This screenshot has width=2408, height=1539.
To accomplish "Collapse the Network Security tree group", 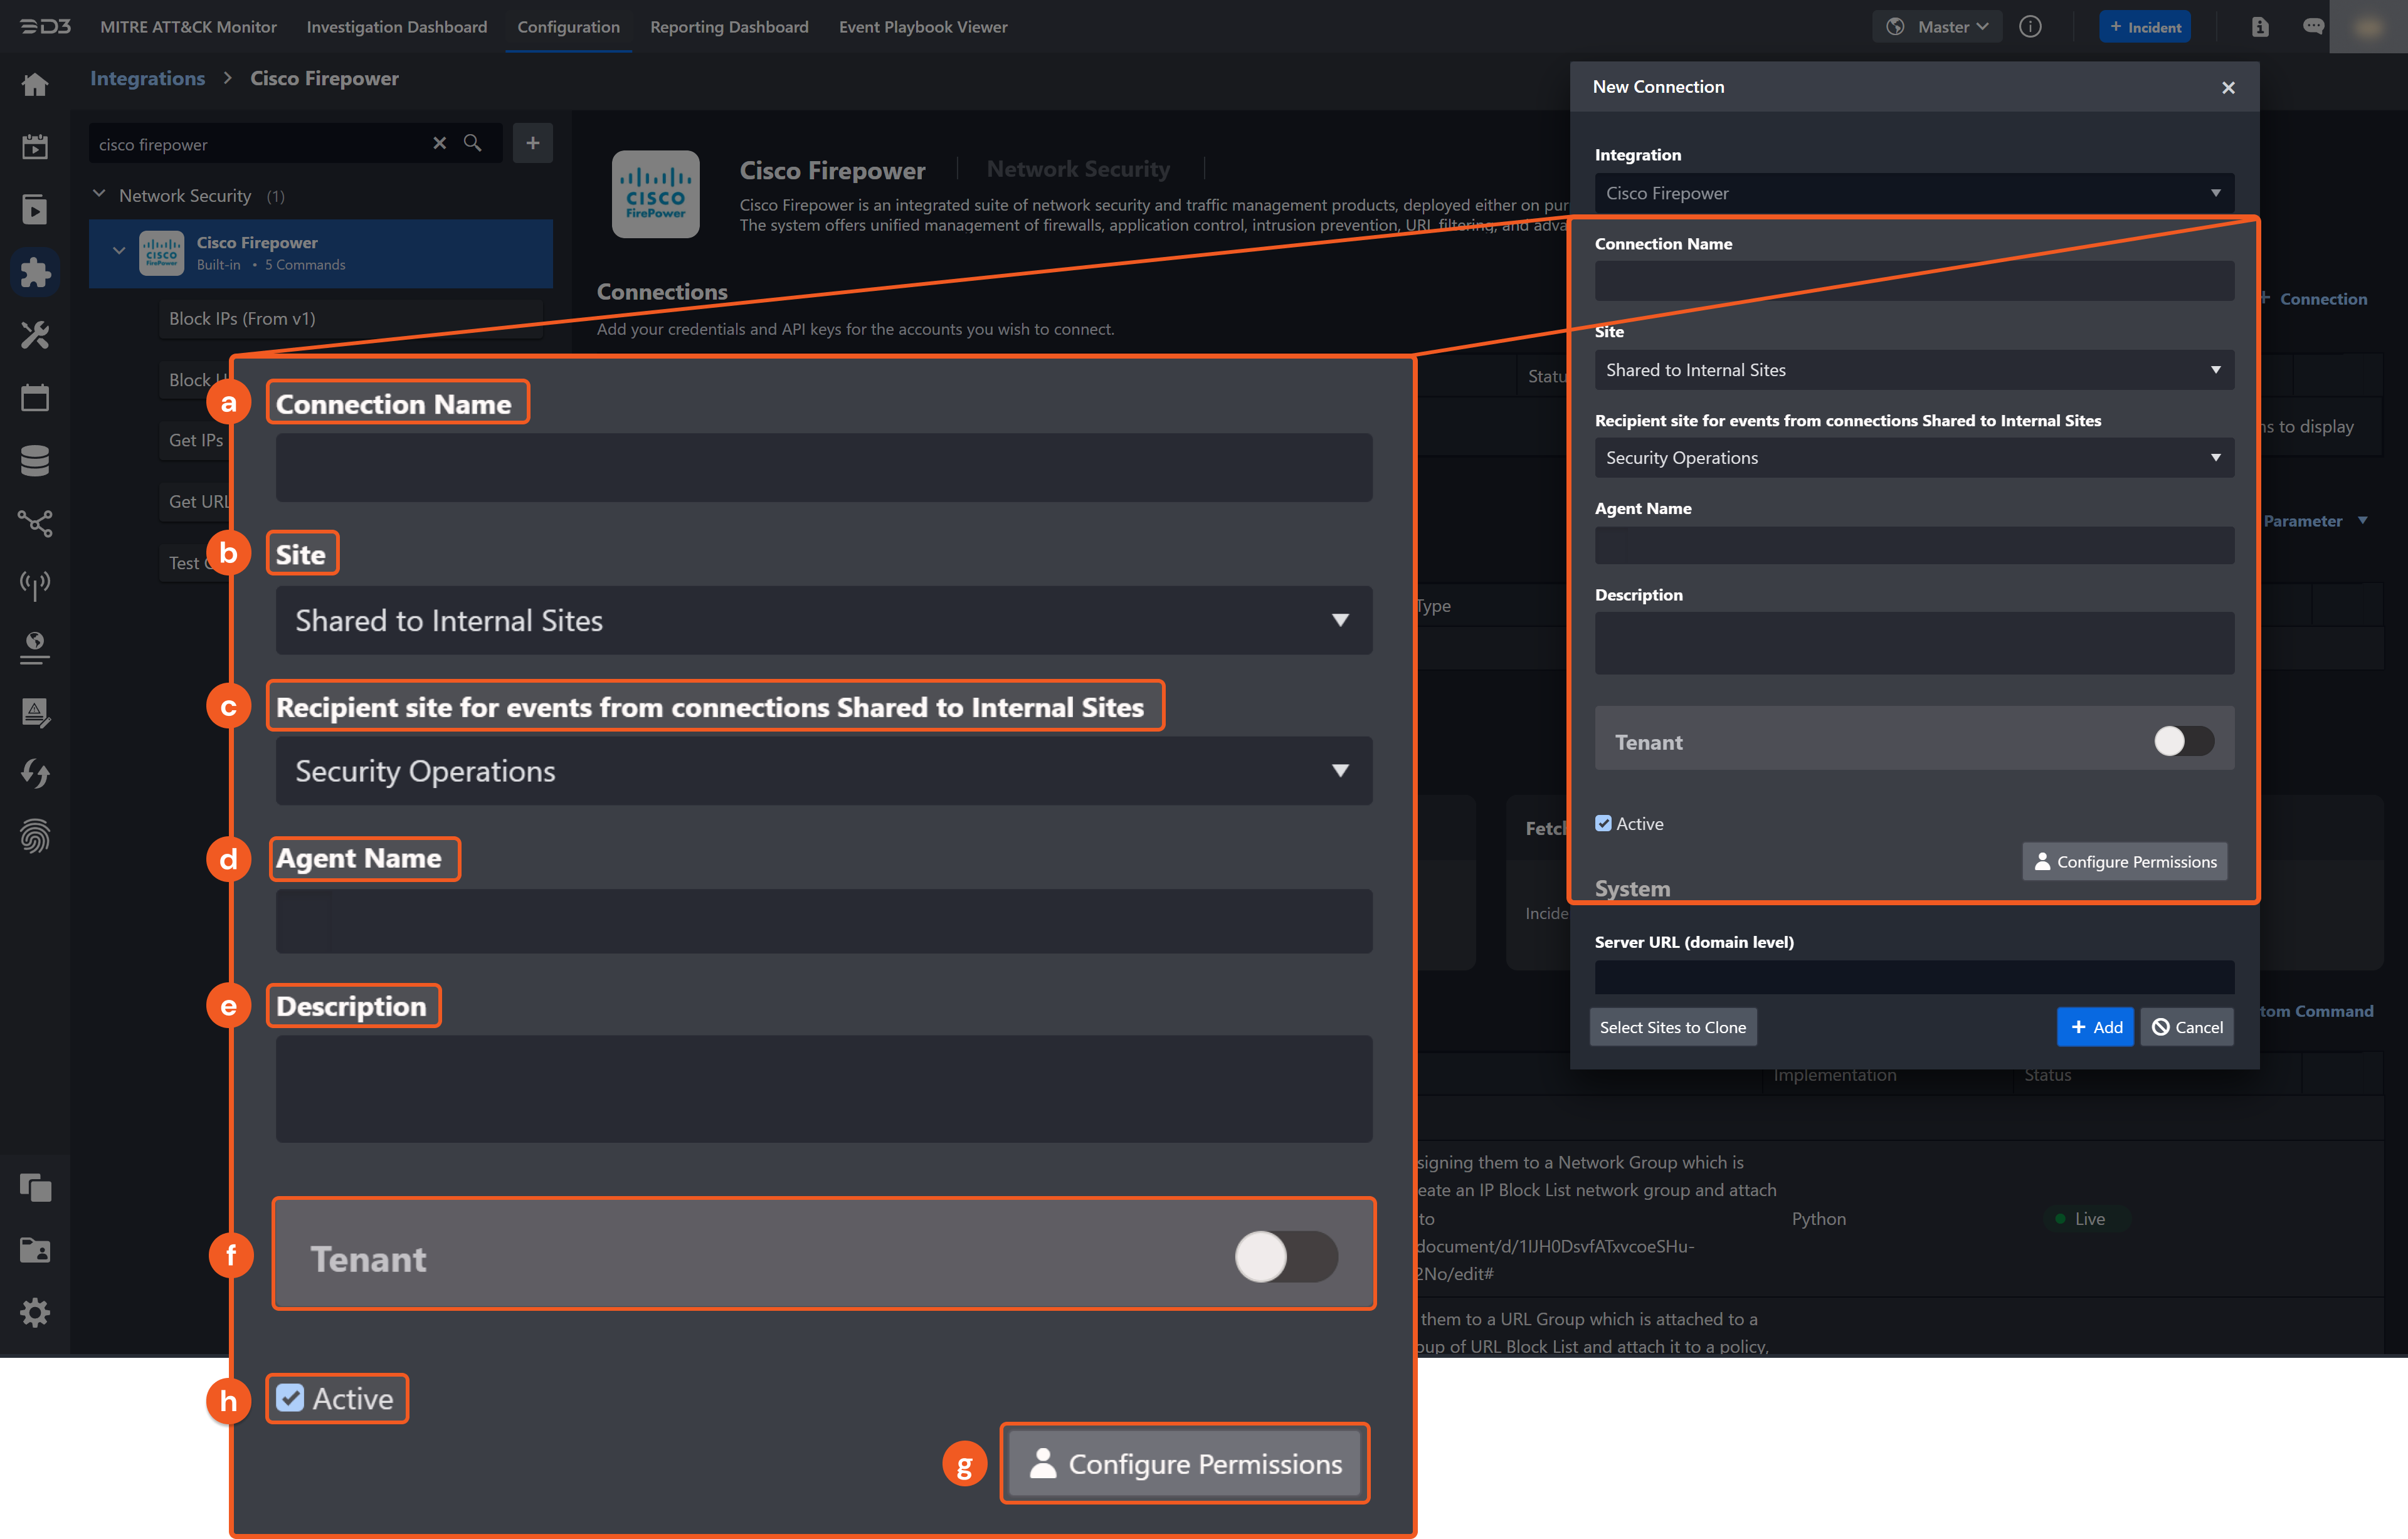I will pos(99,195).
